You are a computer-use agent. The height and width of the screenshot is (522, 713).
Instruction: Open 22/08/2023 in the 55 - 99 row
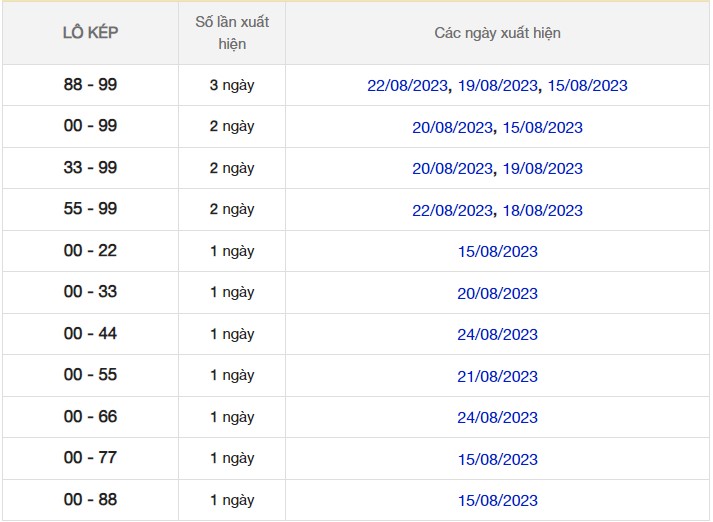(453, 211)
